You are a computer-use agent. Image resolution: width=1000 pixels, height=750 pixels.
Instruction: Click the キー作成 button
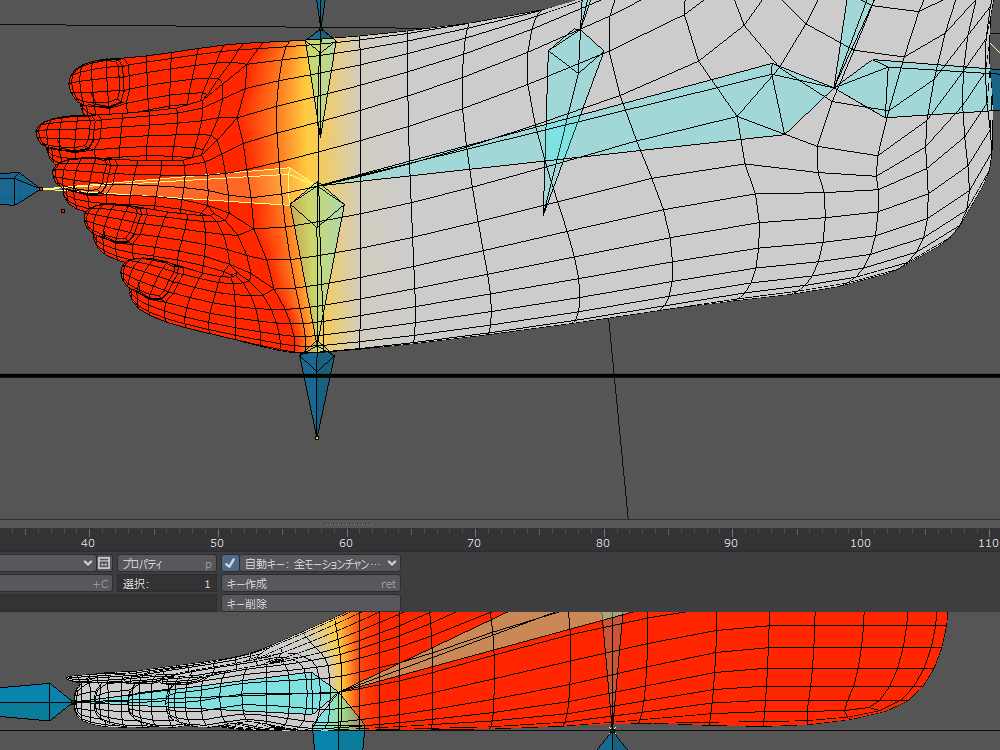pyautogui.click(x=310, y=583)
